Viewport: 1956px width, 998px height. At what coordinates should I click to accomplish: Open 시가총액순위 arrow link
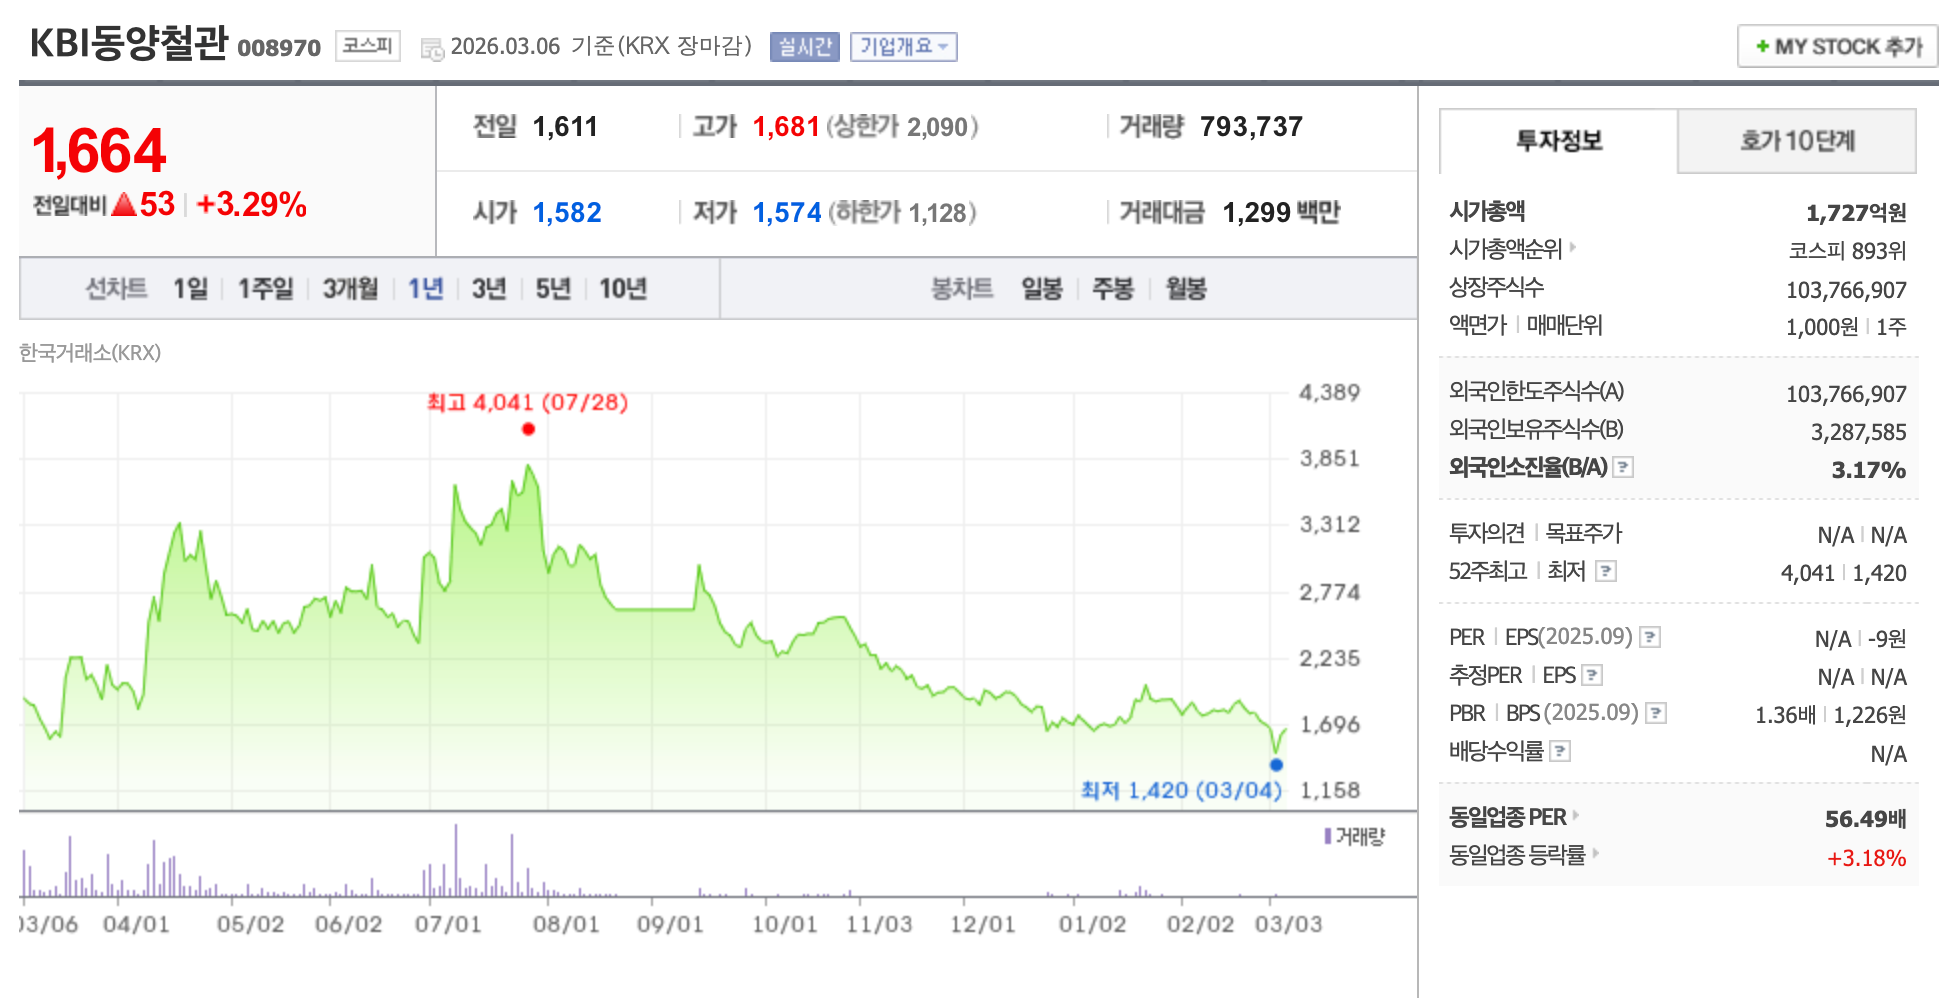[1573, 246]
